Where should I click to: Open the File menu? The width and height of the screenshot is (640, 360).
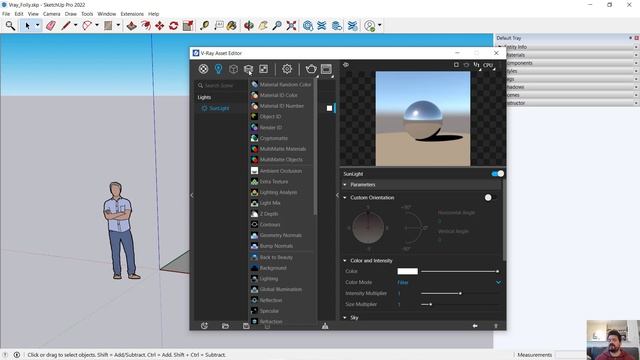(x=6, y=14)
